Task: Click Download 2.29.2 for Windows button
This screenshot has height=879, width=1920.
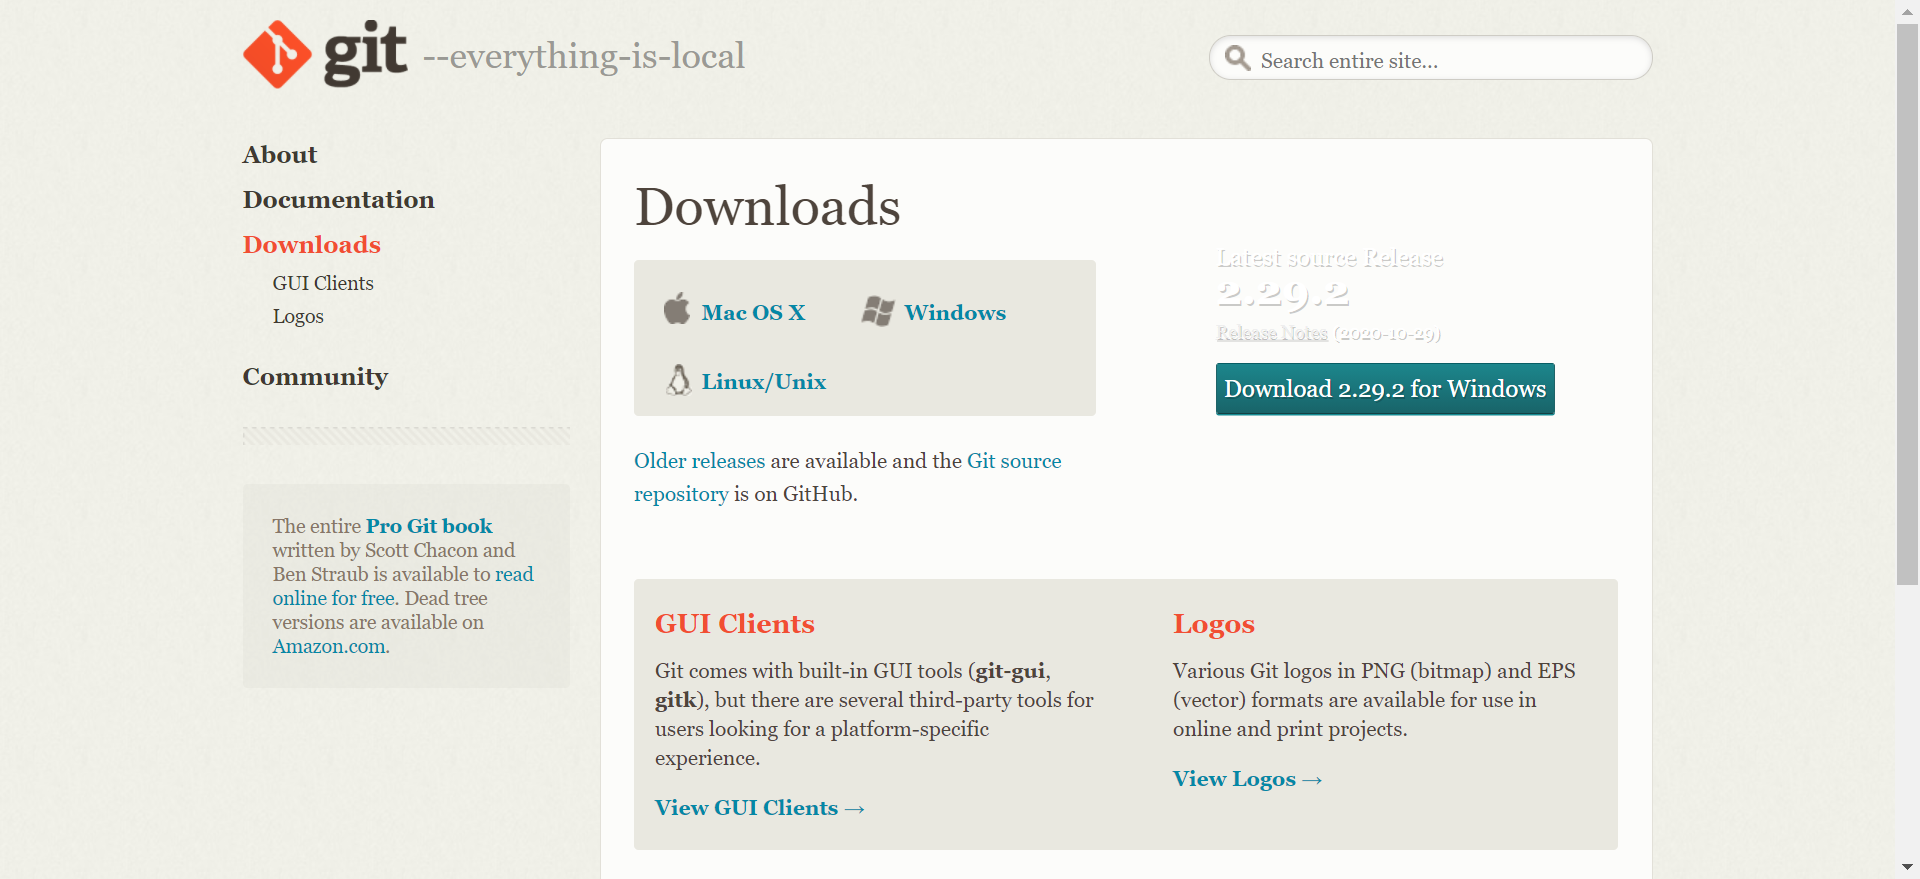Action: pos(1385,389)
